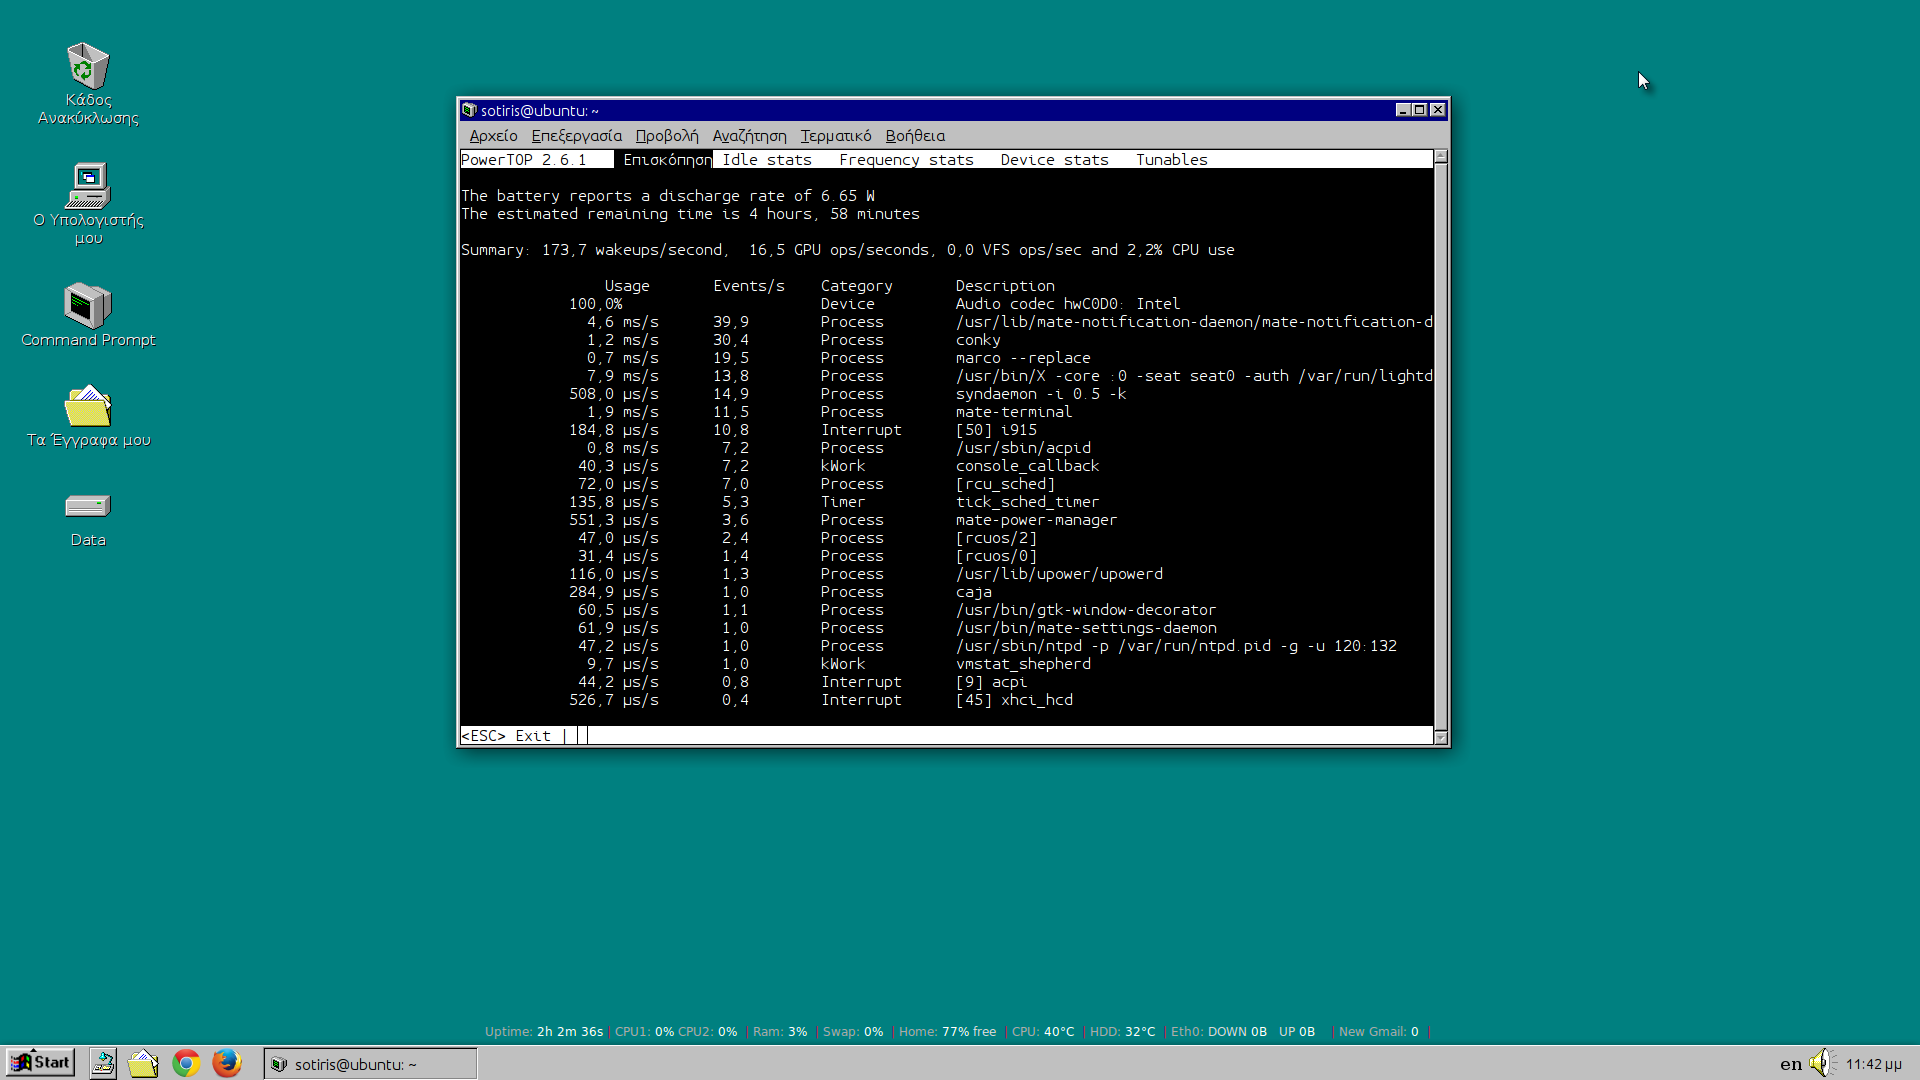
Task: Close the terminal window
Action: click(1438, 110)
